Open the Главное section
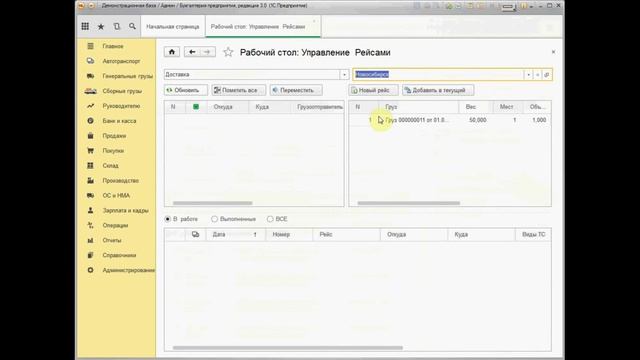The image size is (640, 360). click(x=113, y=46)
